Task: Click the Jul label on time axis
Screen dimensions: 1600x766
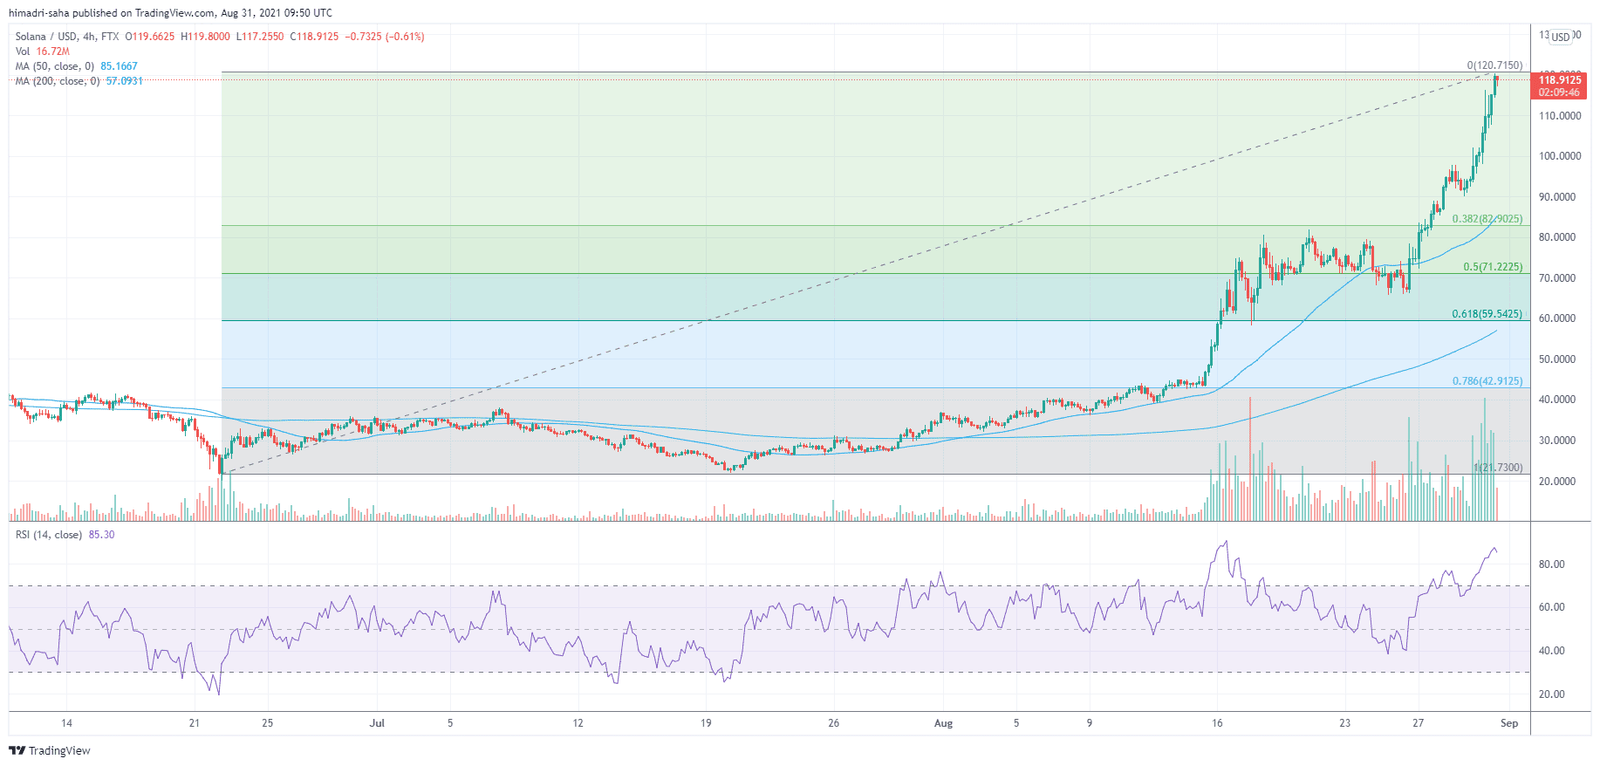Action: pyautogui.click(x=377, y=723)
